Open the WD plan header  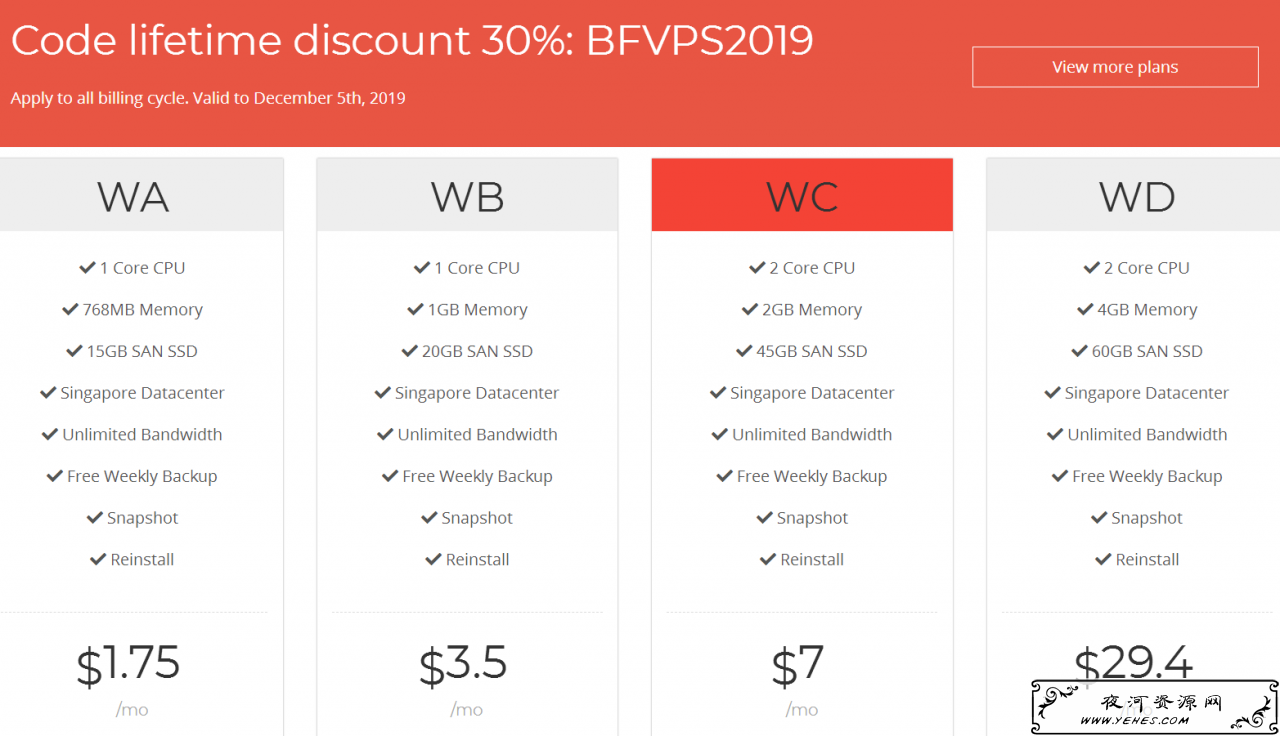click(1136, 195)
